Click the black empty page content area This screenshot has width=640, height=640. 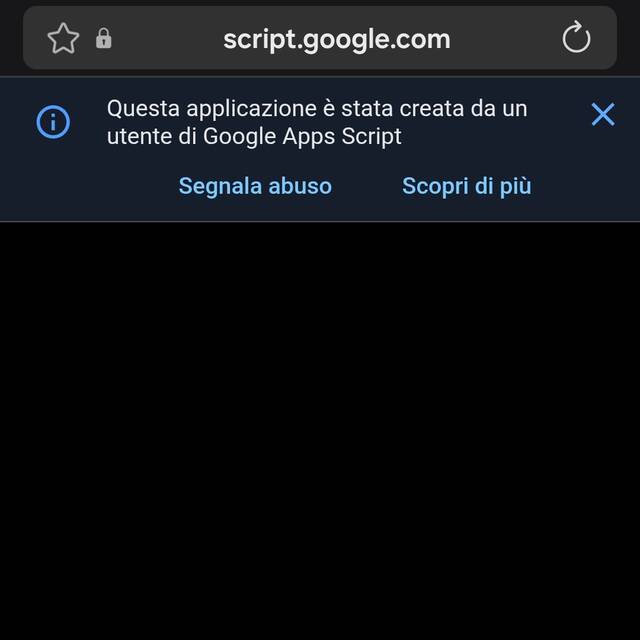(x=320, y=430)
